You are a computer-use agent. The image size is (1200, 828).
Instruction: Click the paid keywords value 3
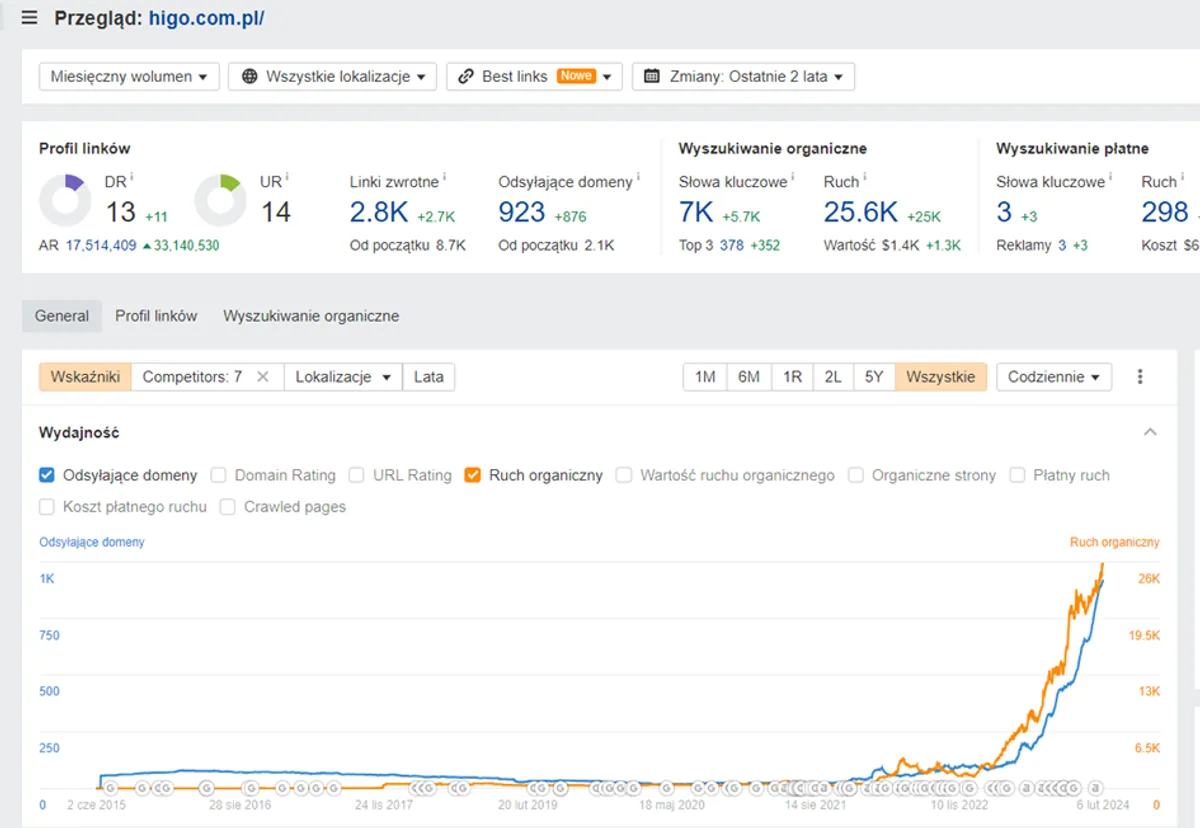click(x=1004, y=212)
